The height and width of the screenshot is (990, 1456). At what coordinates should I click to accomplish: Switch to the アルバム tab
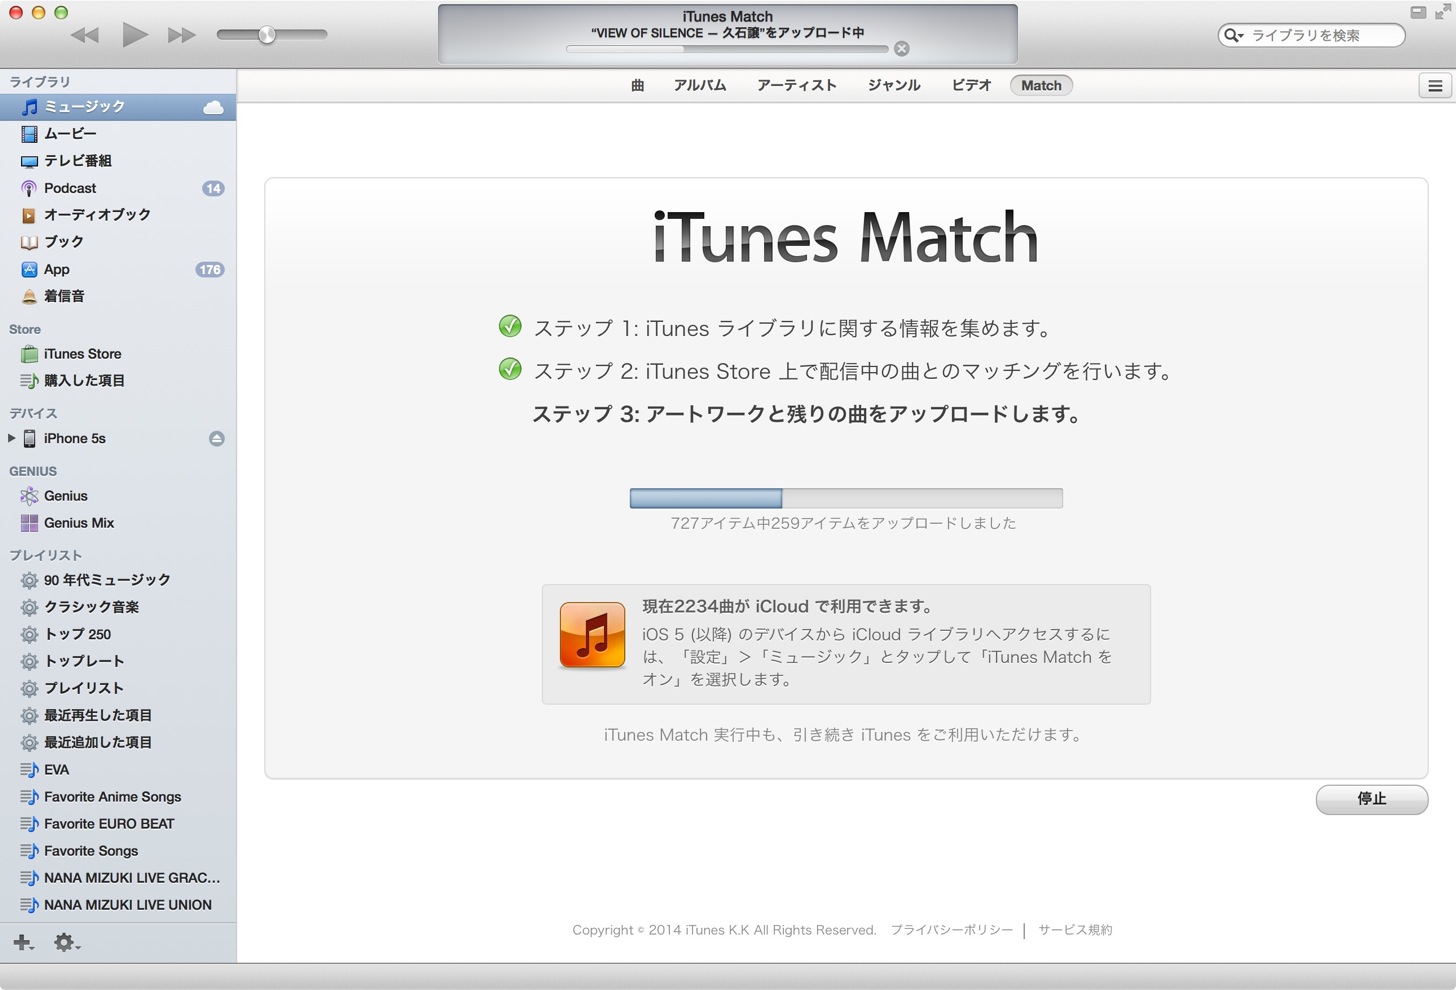[700, 86]
